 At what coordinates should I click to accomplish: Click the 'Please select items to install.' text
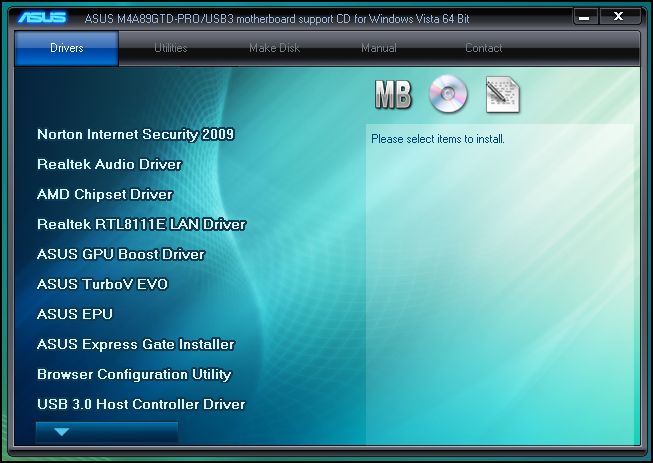pos(438,139)
